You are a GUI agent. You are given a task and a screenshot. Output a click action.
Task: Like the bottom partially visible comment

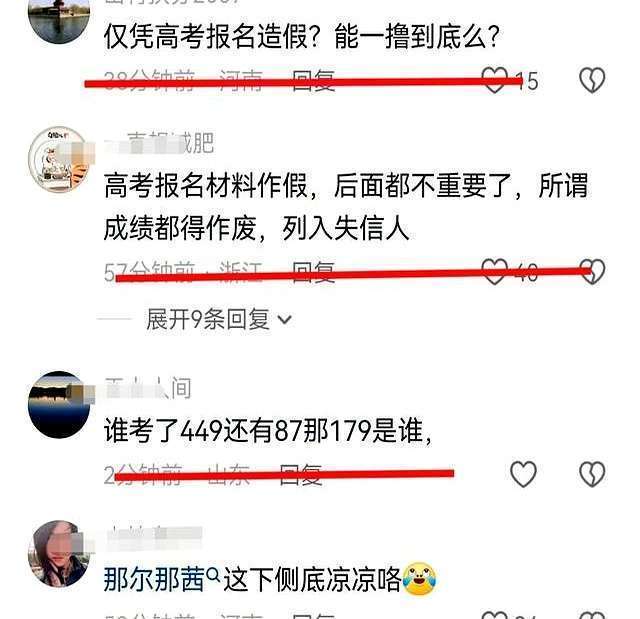point(495,615)
